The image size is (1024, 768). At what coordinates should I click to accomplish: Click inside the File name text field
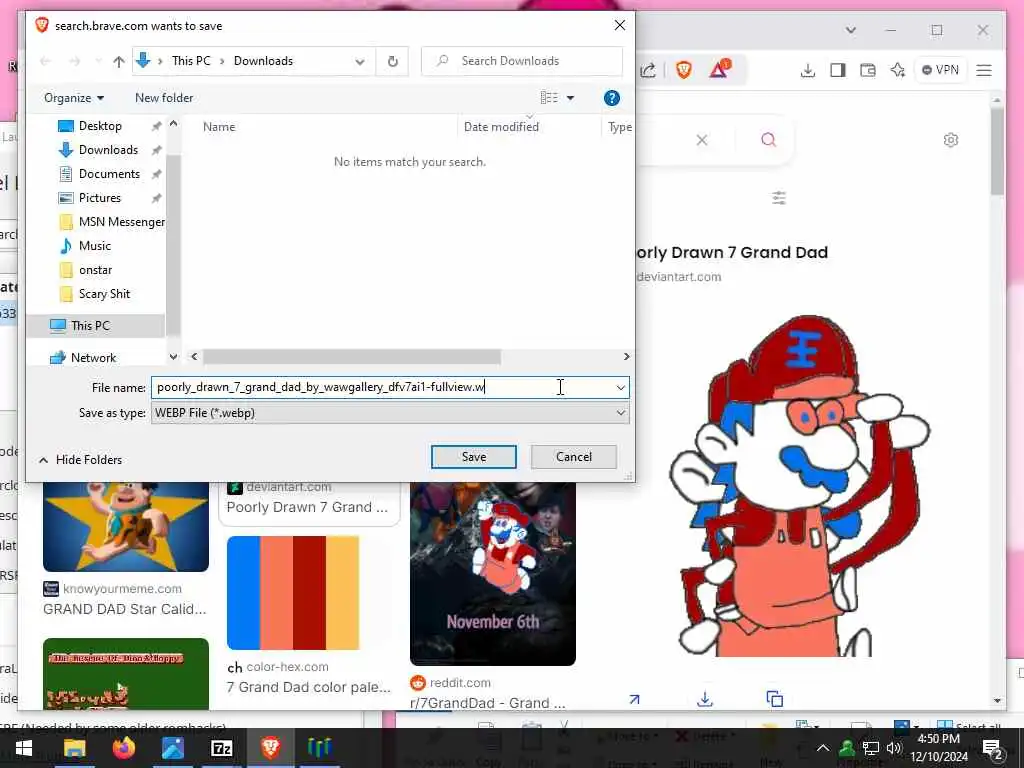(382, 387)
